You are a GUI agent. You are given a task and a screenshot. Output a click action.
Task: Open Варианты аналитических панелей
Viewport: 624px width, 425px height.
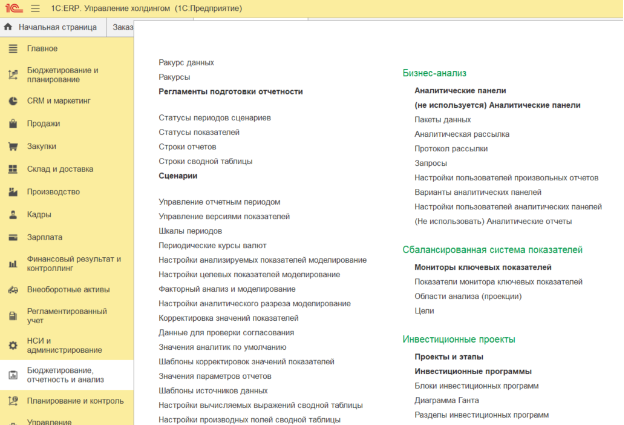[478, 192]
